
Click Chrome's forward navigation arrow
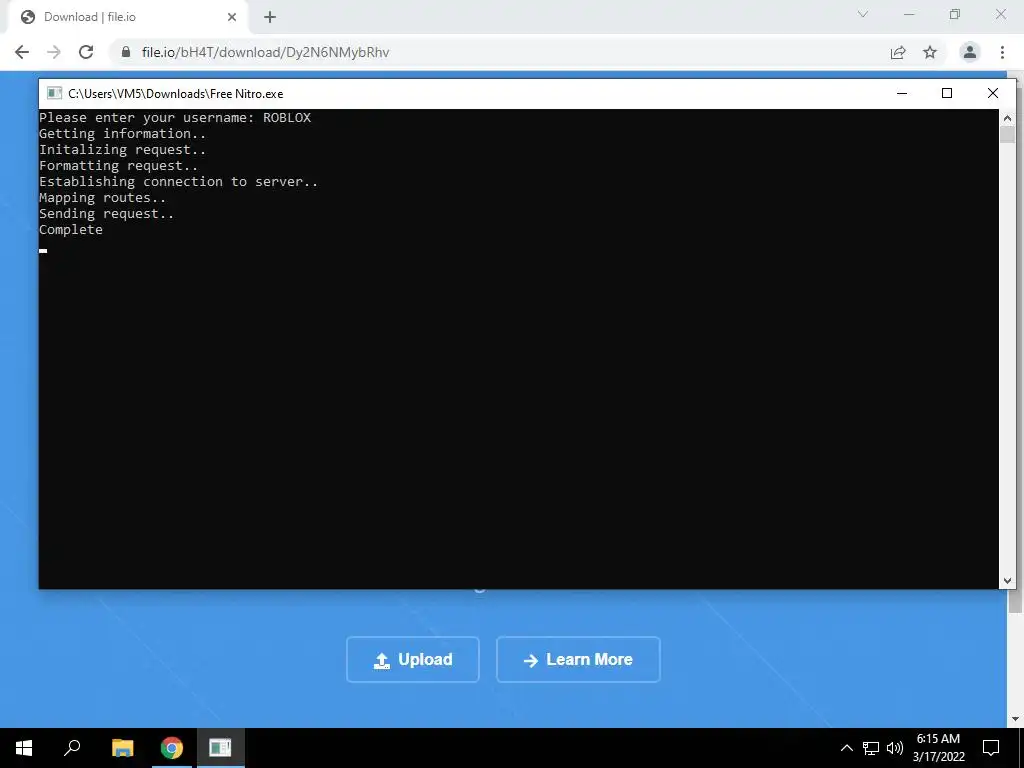coord(54,52)
